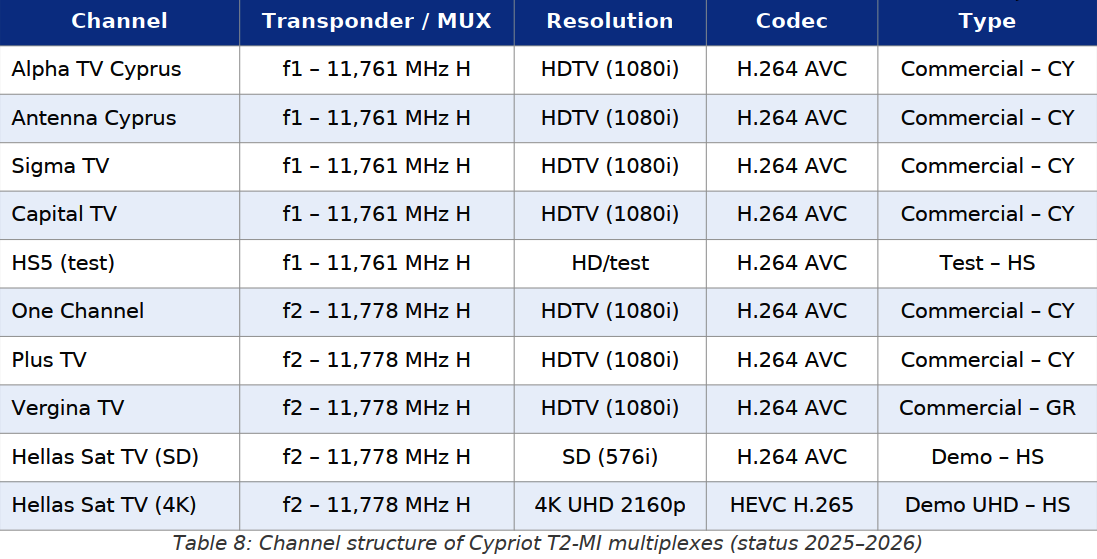Select the Capital TV channel cell
This screenshot has width=1097, height=559.
[x=64, y=214]
